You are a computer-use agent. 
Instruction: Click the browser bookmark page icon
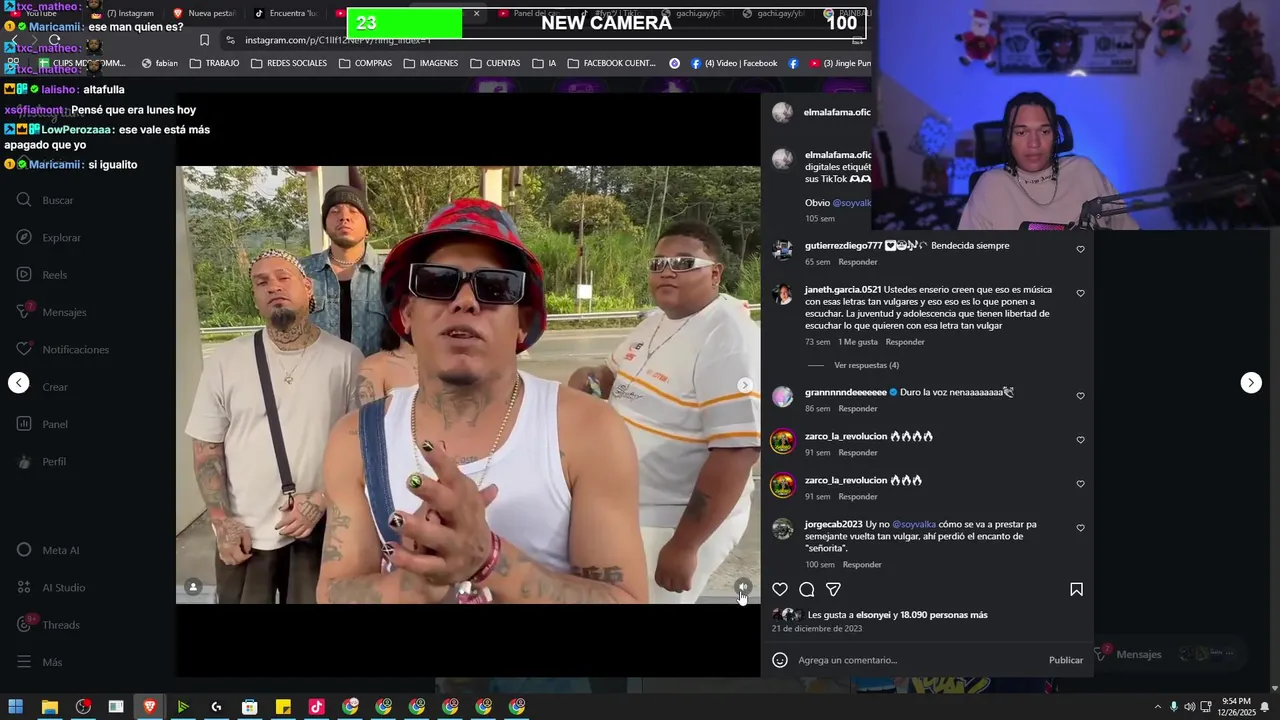204,40
